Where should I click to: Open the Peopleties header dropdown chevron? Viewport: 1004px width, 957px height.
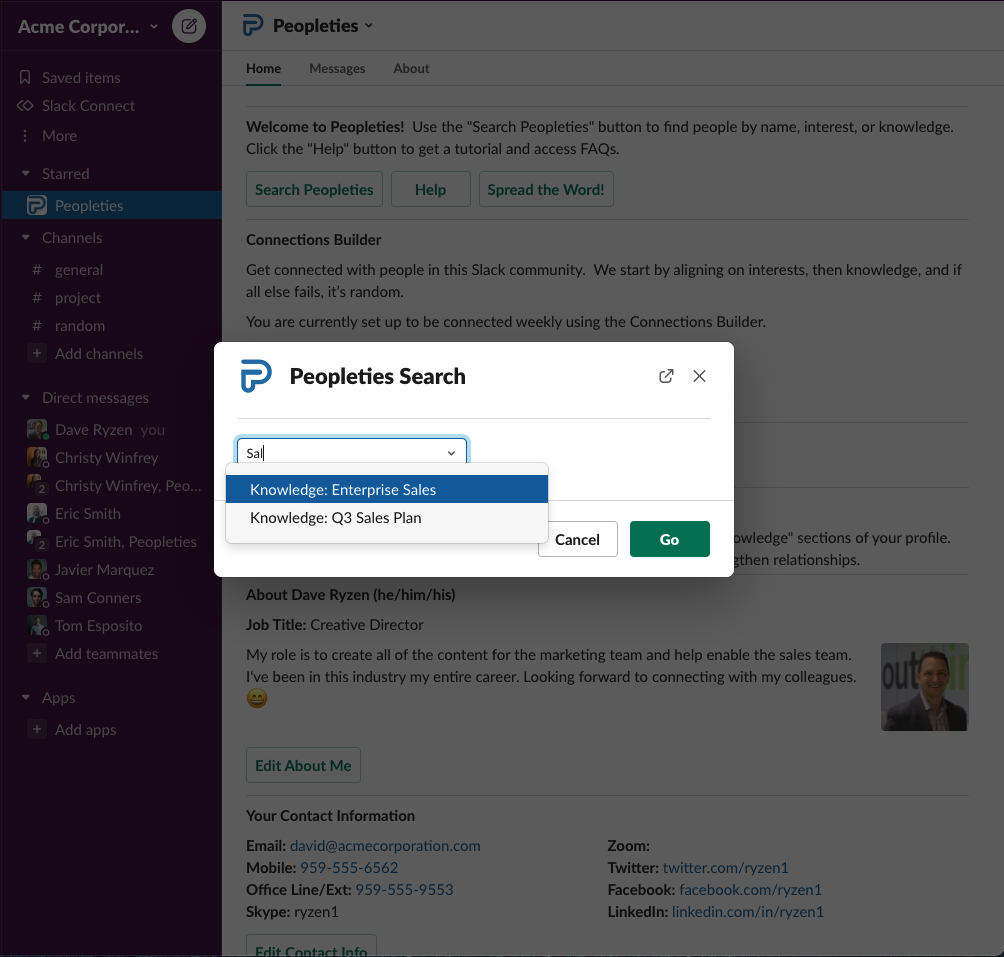369,26
